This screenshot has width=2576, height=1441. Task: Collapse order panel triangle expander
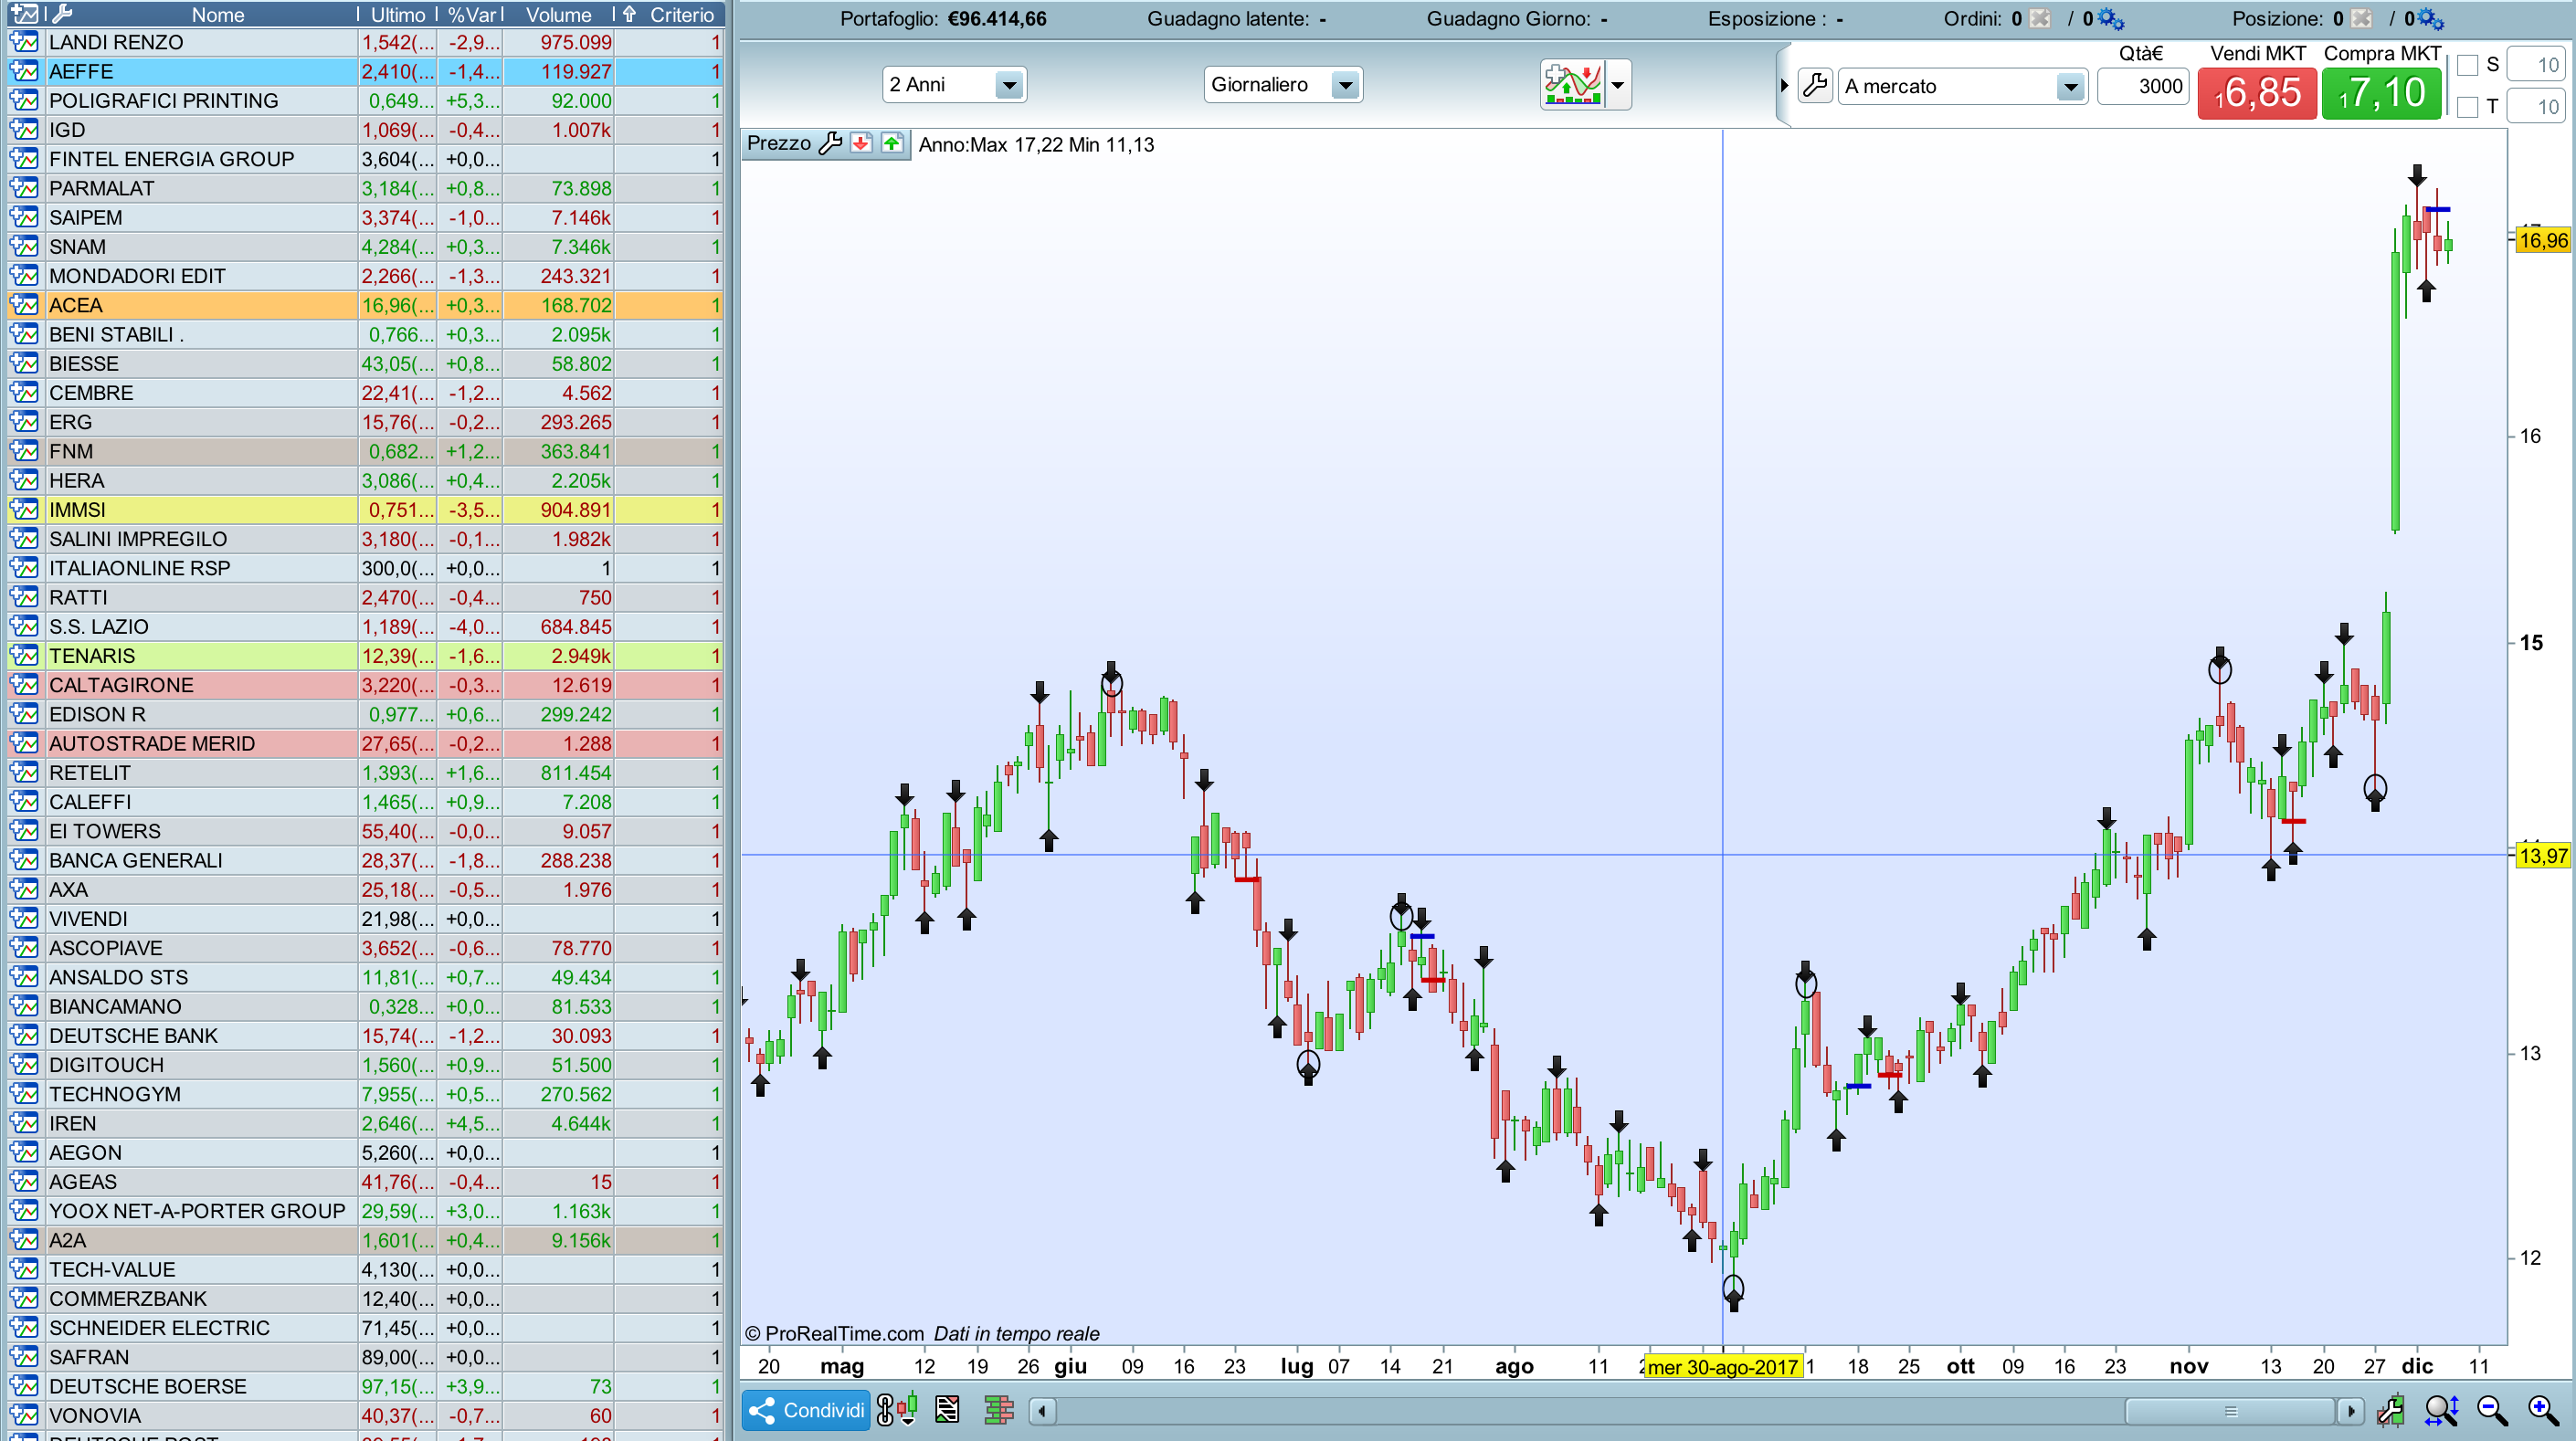point(1784,86)
